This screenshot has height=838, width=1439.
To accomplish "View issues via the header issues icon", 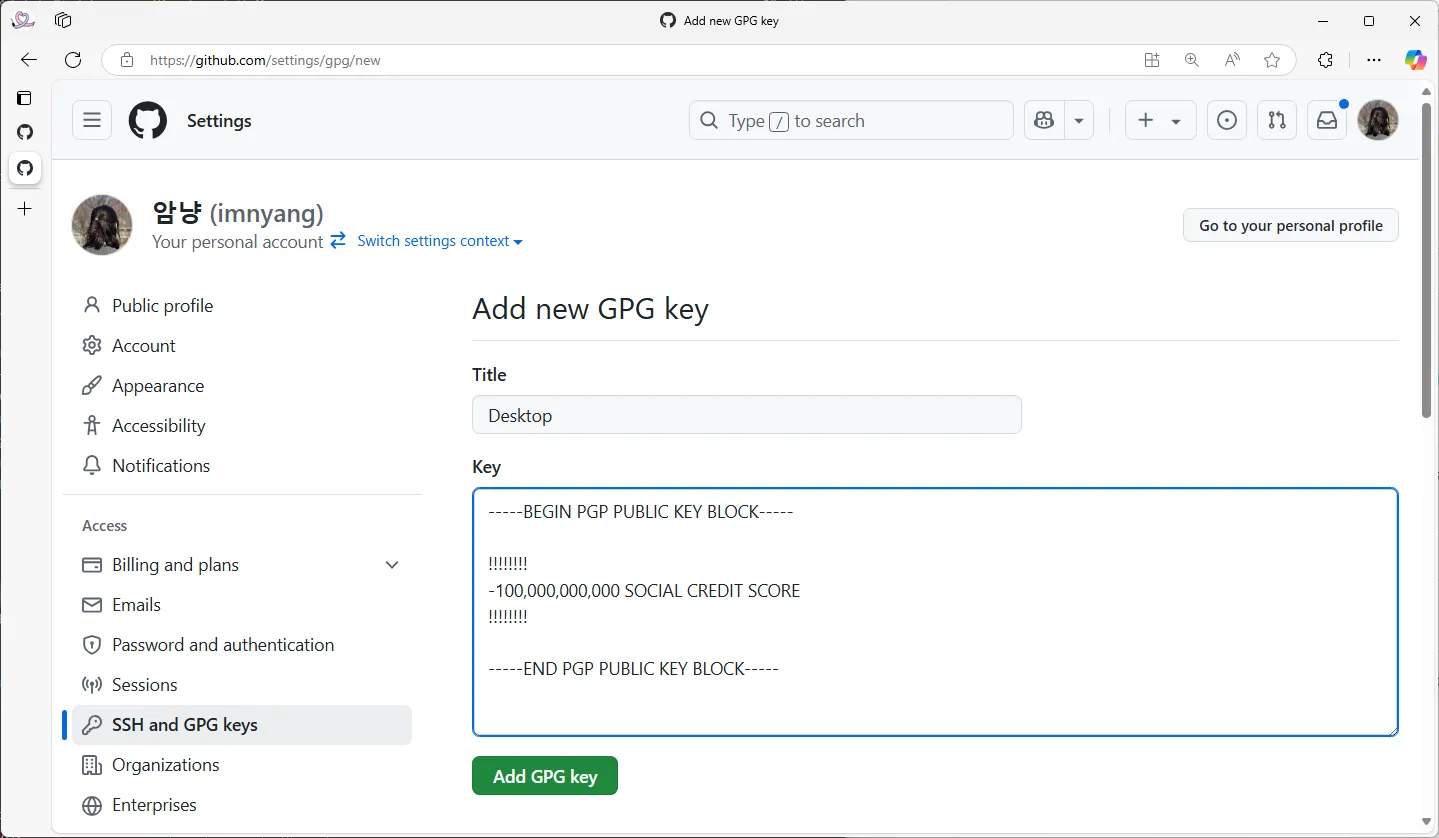I will click(1227, 121).
